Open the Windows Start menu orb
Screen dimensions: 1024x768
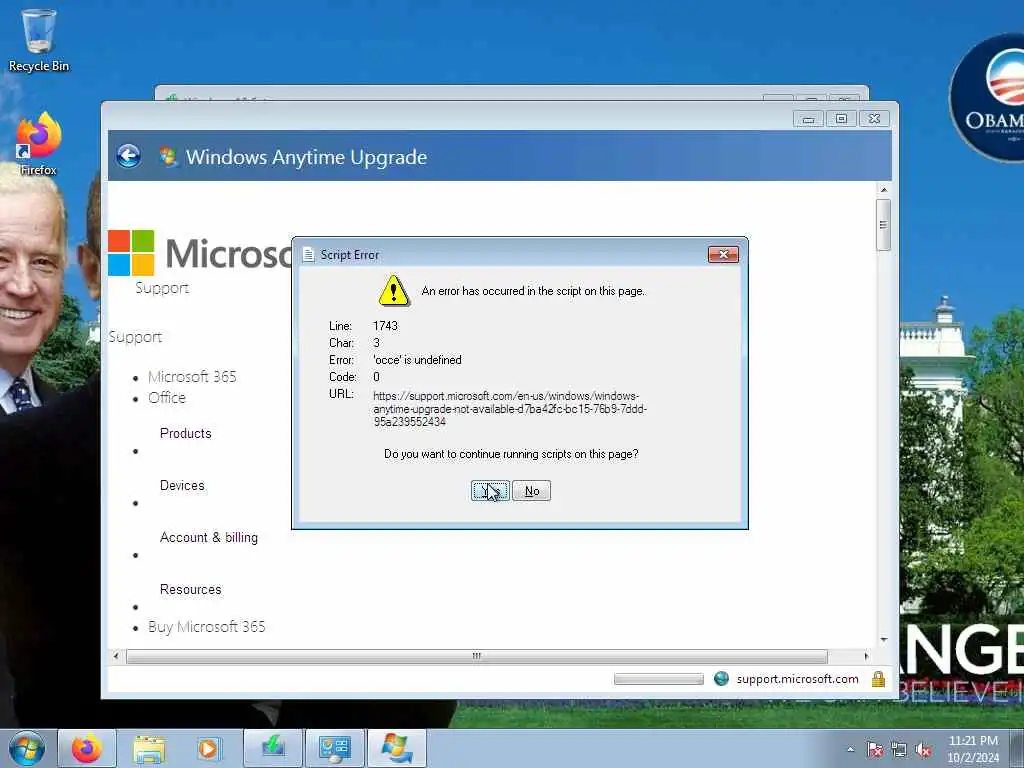coord(27,748)
